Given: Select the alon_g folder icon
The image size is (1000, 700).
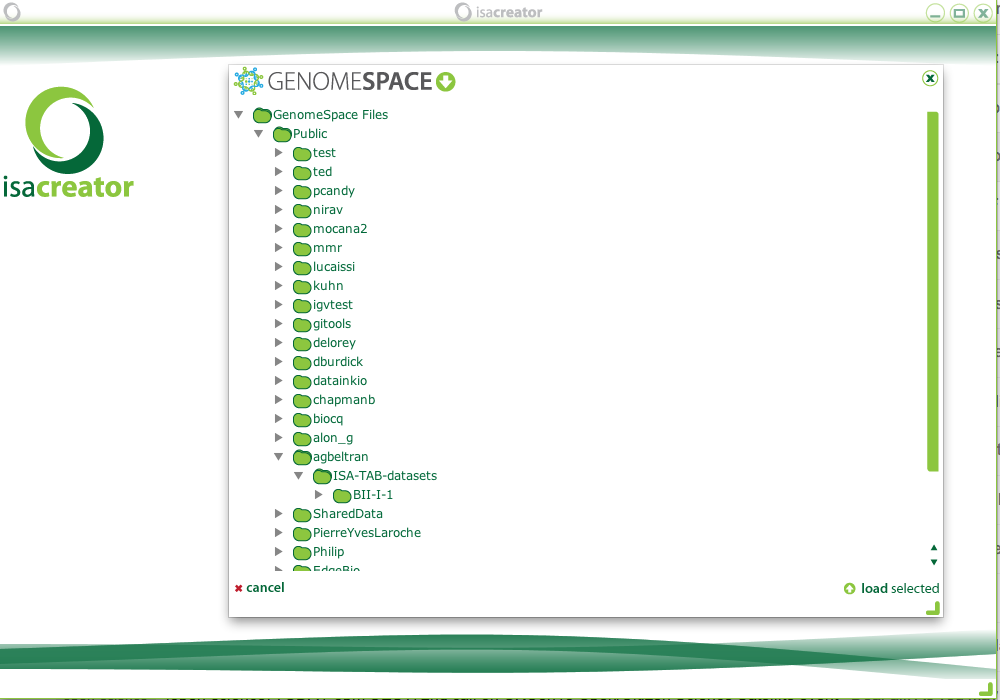Looking at the screenshot, I should tap(302, 439).
